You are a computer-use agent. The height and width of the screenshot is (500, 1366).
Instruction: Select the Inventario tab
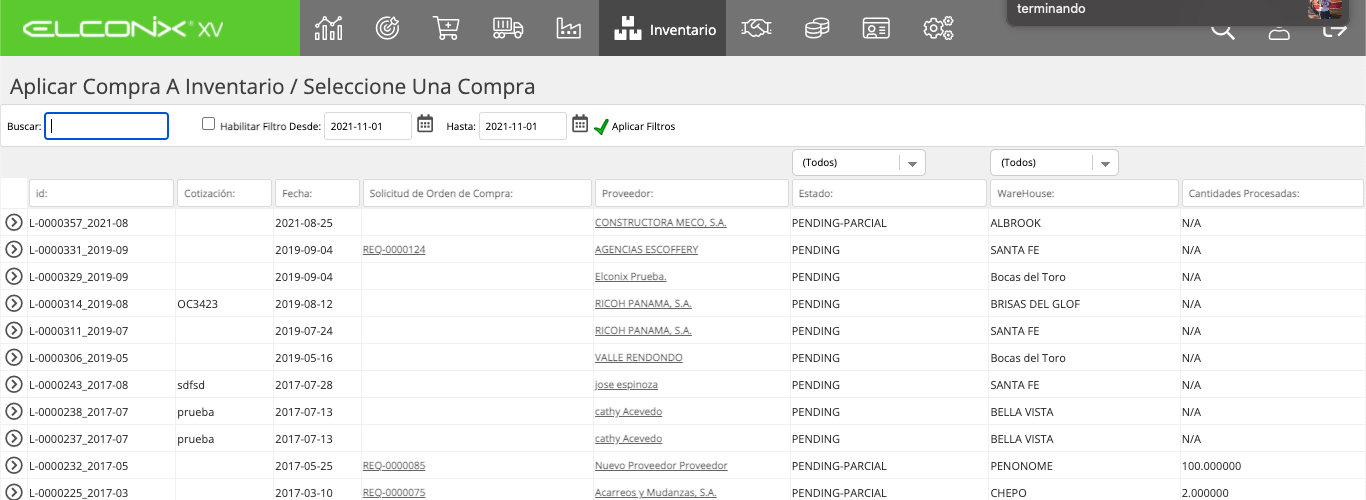(663, 28)
